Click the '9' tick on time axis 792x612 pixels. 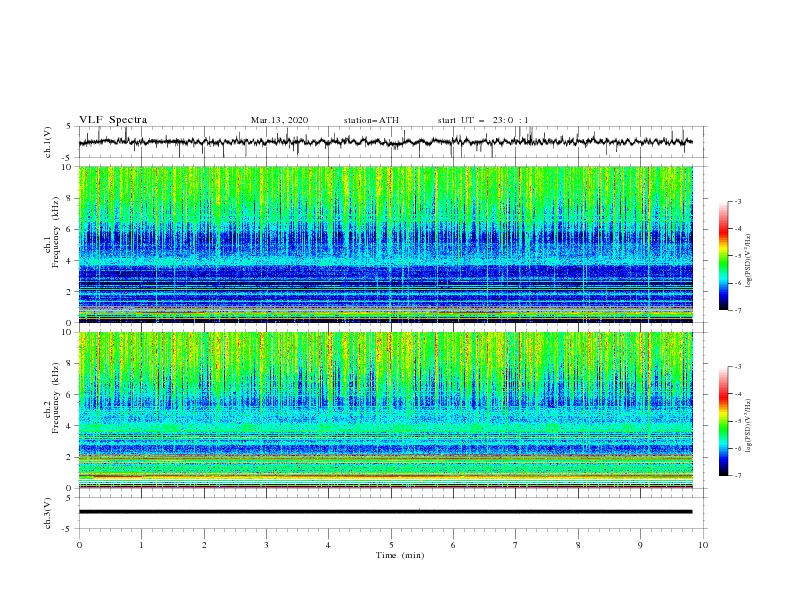click(x=640, y=545)
